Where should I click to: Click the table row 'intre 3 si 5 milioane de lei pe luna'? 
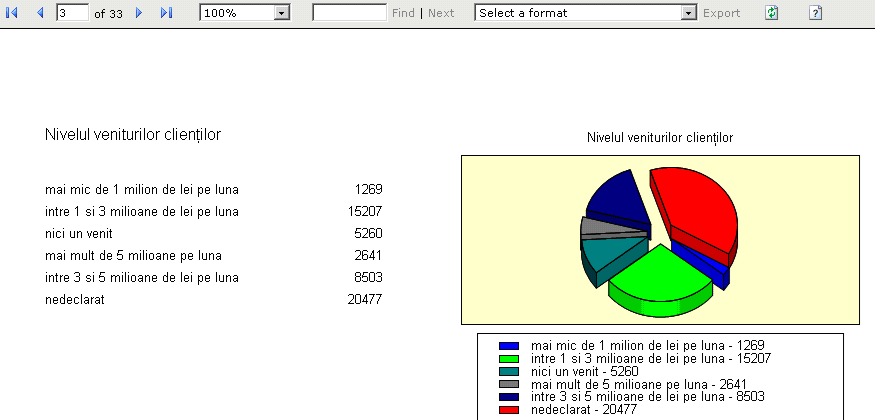tap(214, 277)
